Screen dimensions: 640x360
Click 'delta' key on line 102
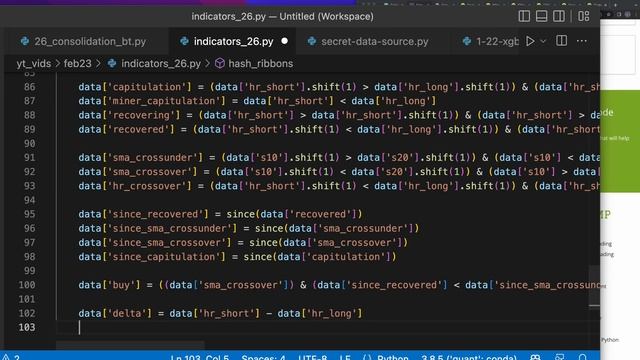click(x=127, y=313)
